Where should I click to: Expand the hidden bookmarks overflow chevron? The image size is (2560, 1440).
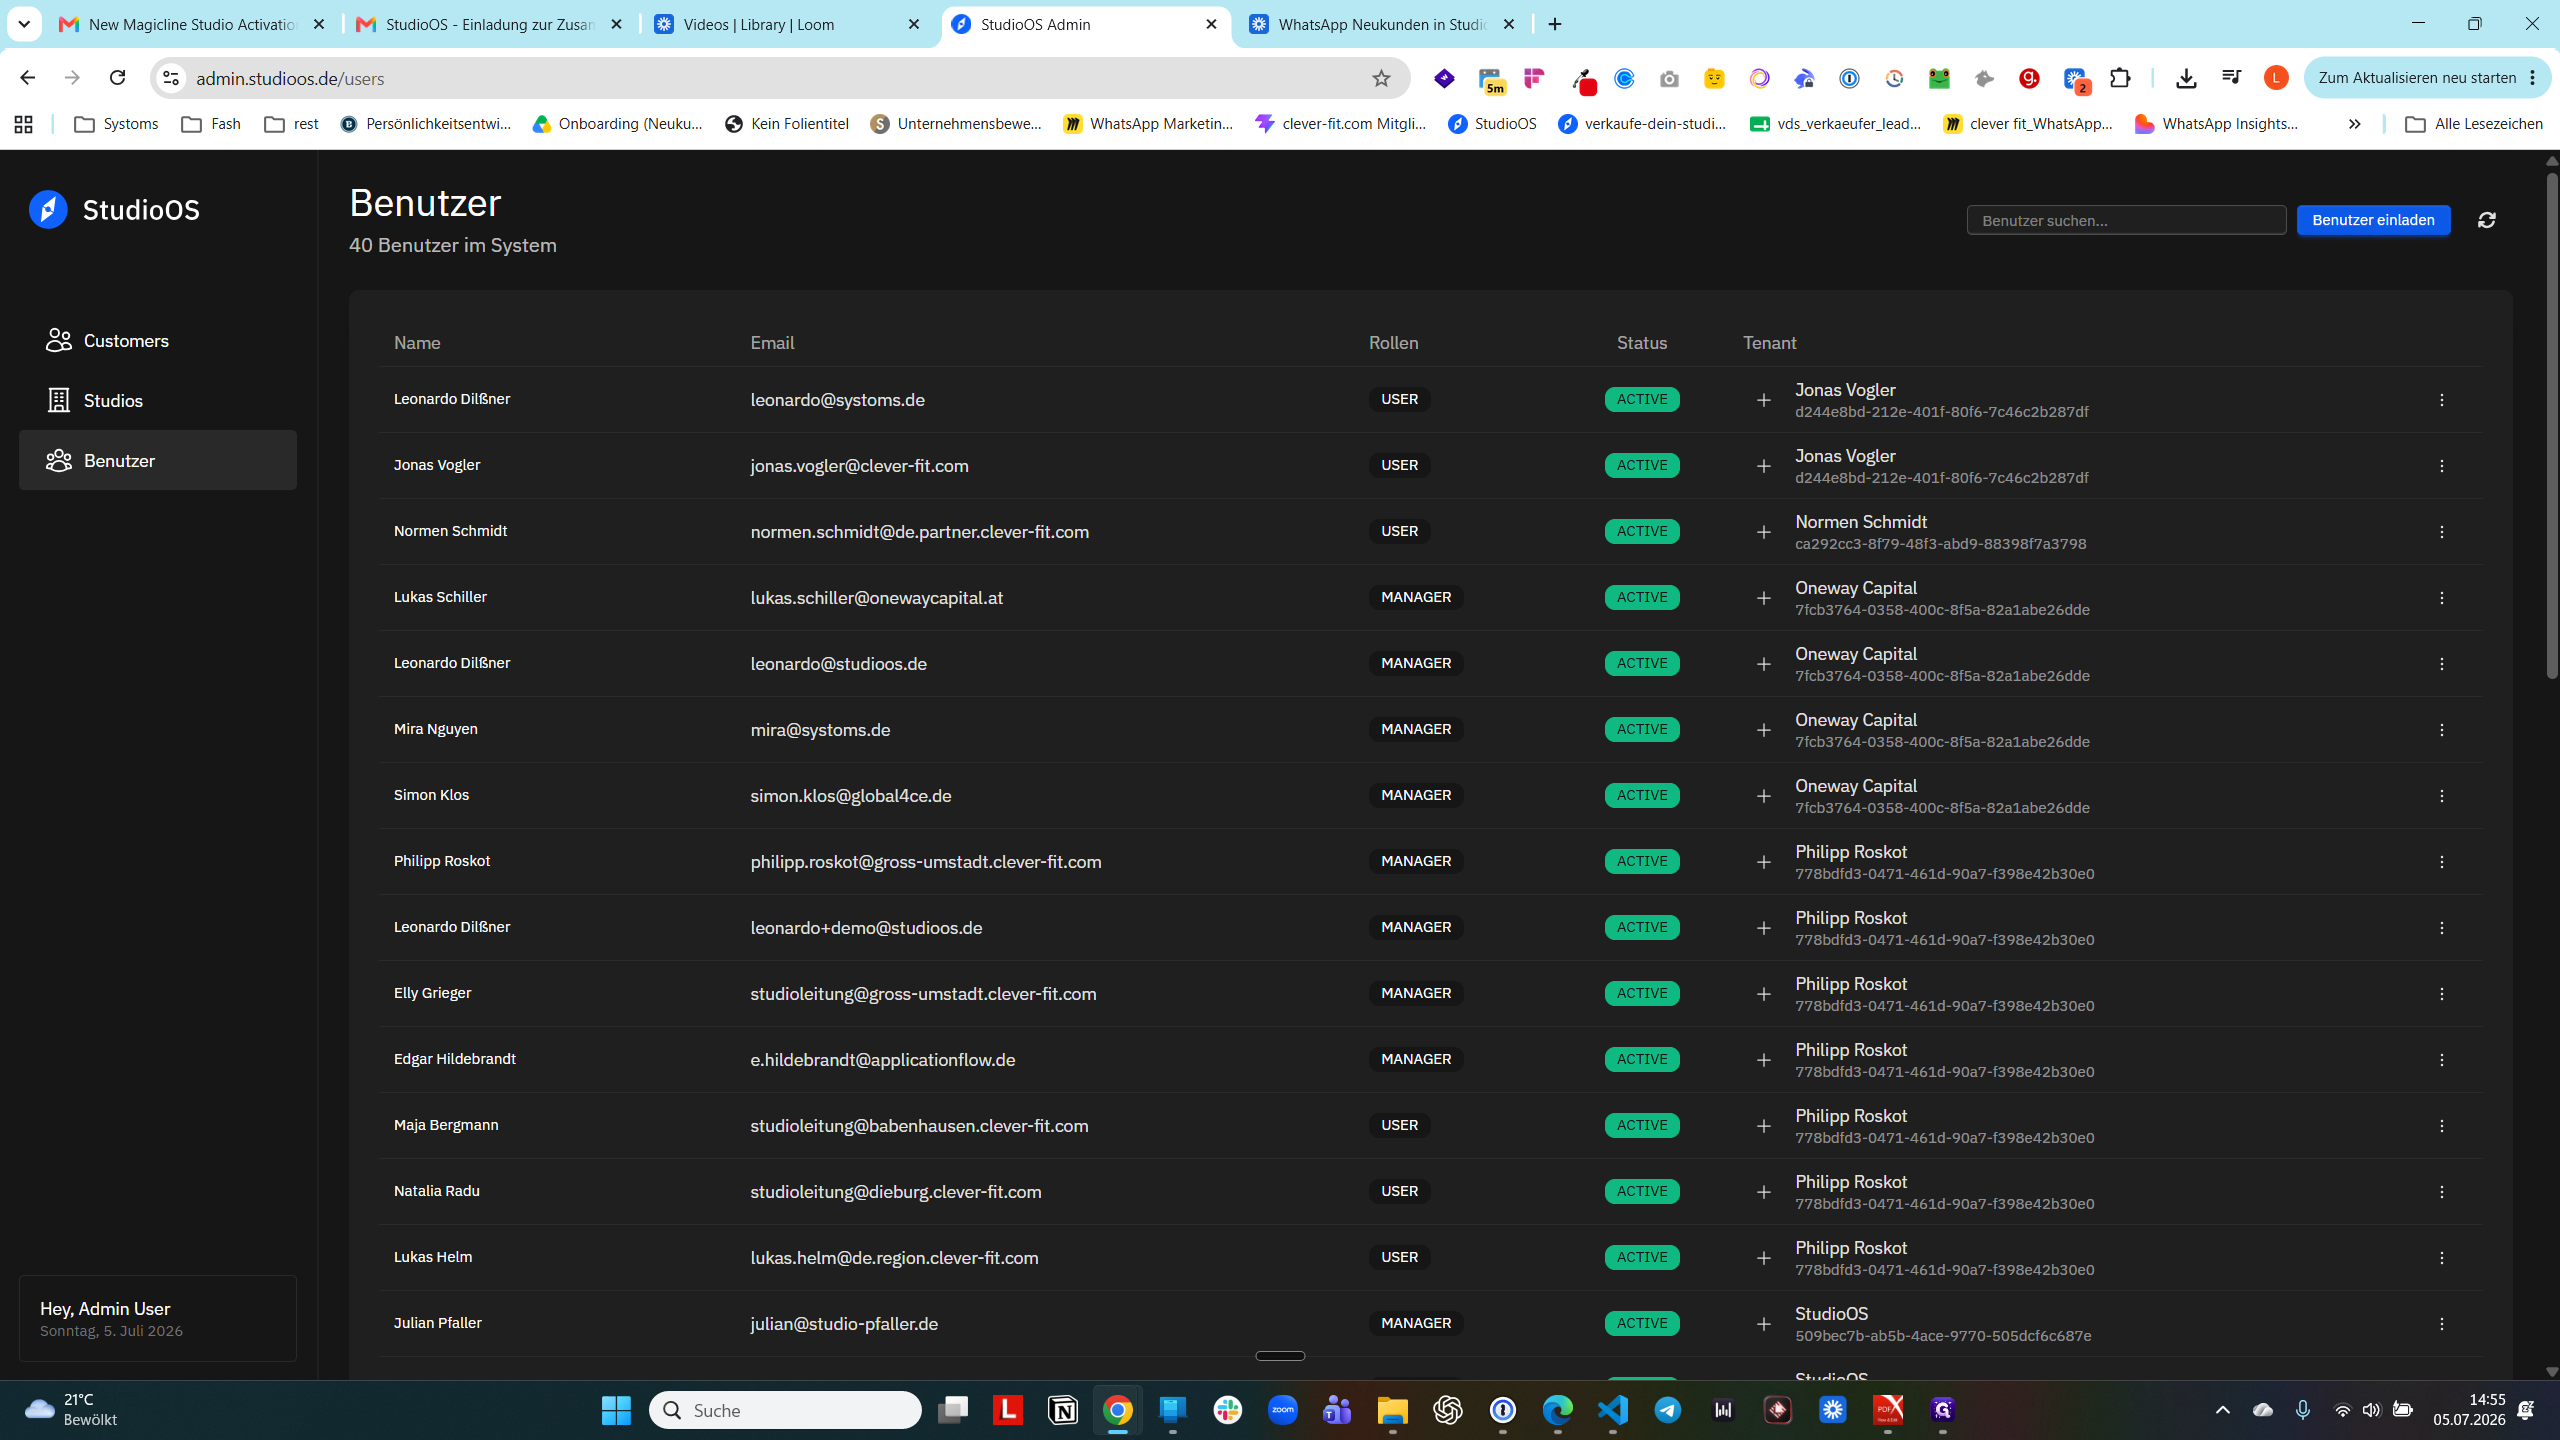click(2354, 124)
